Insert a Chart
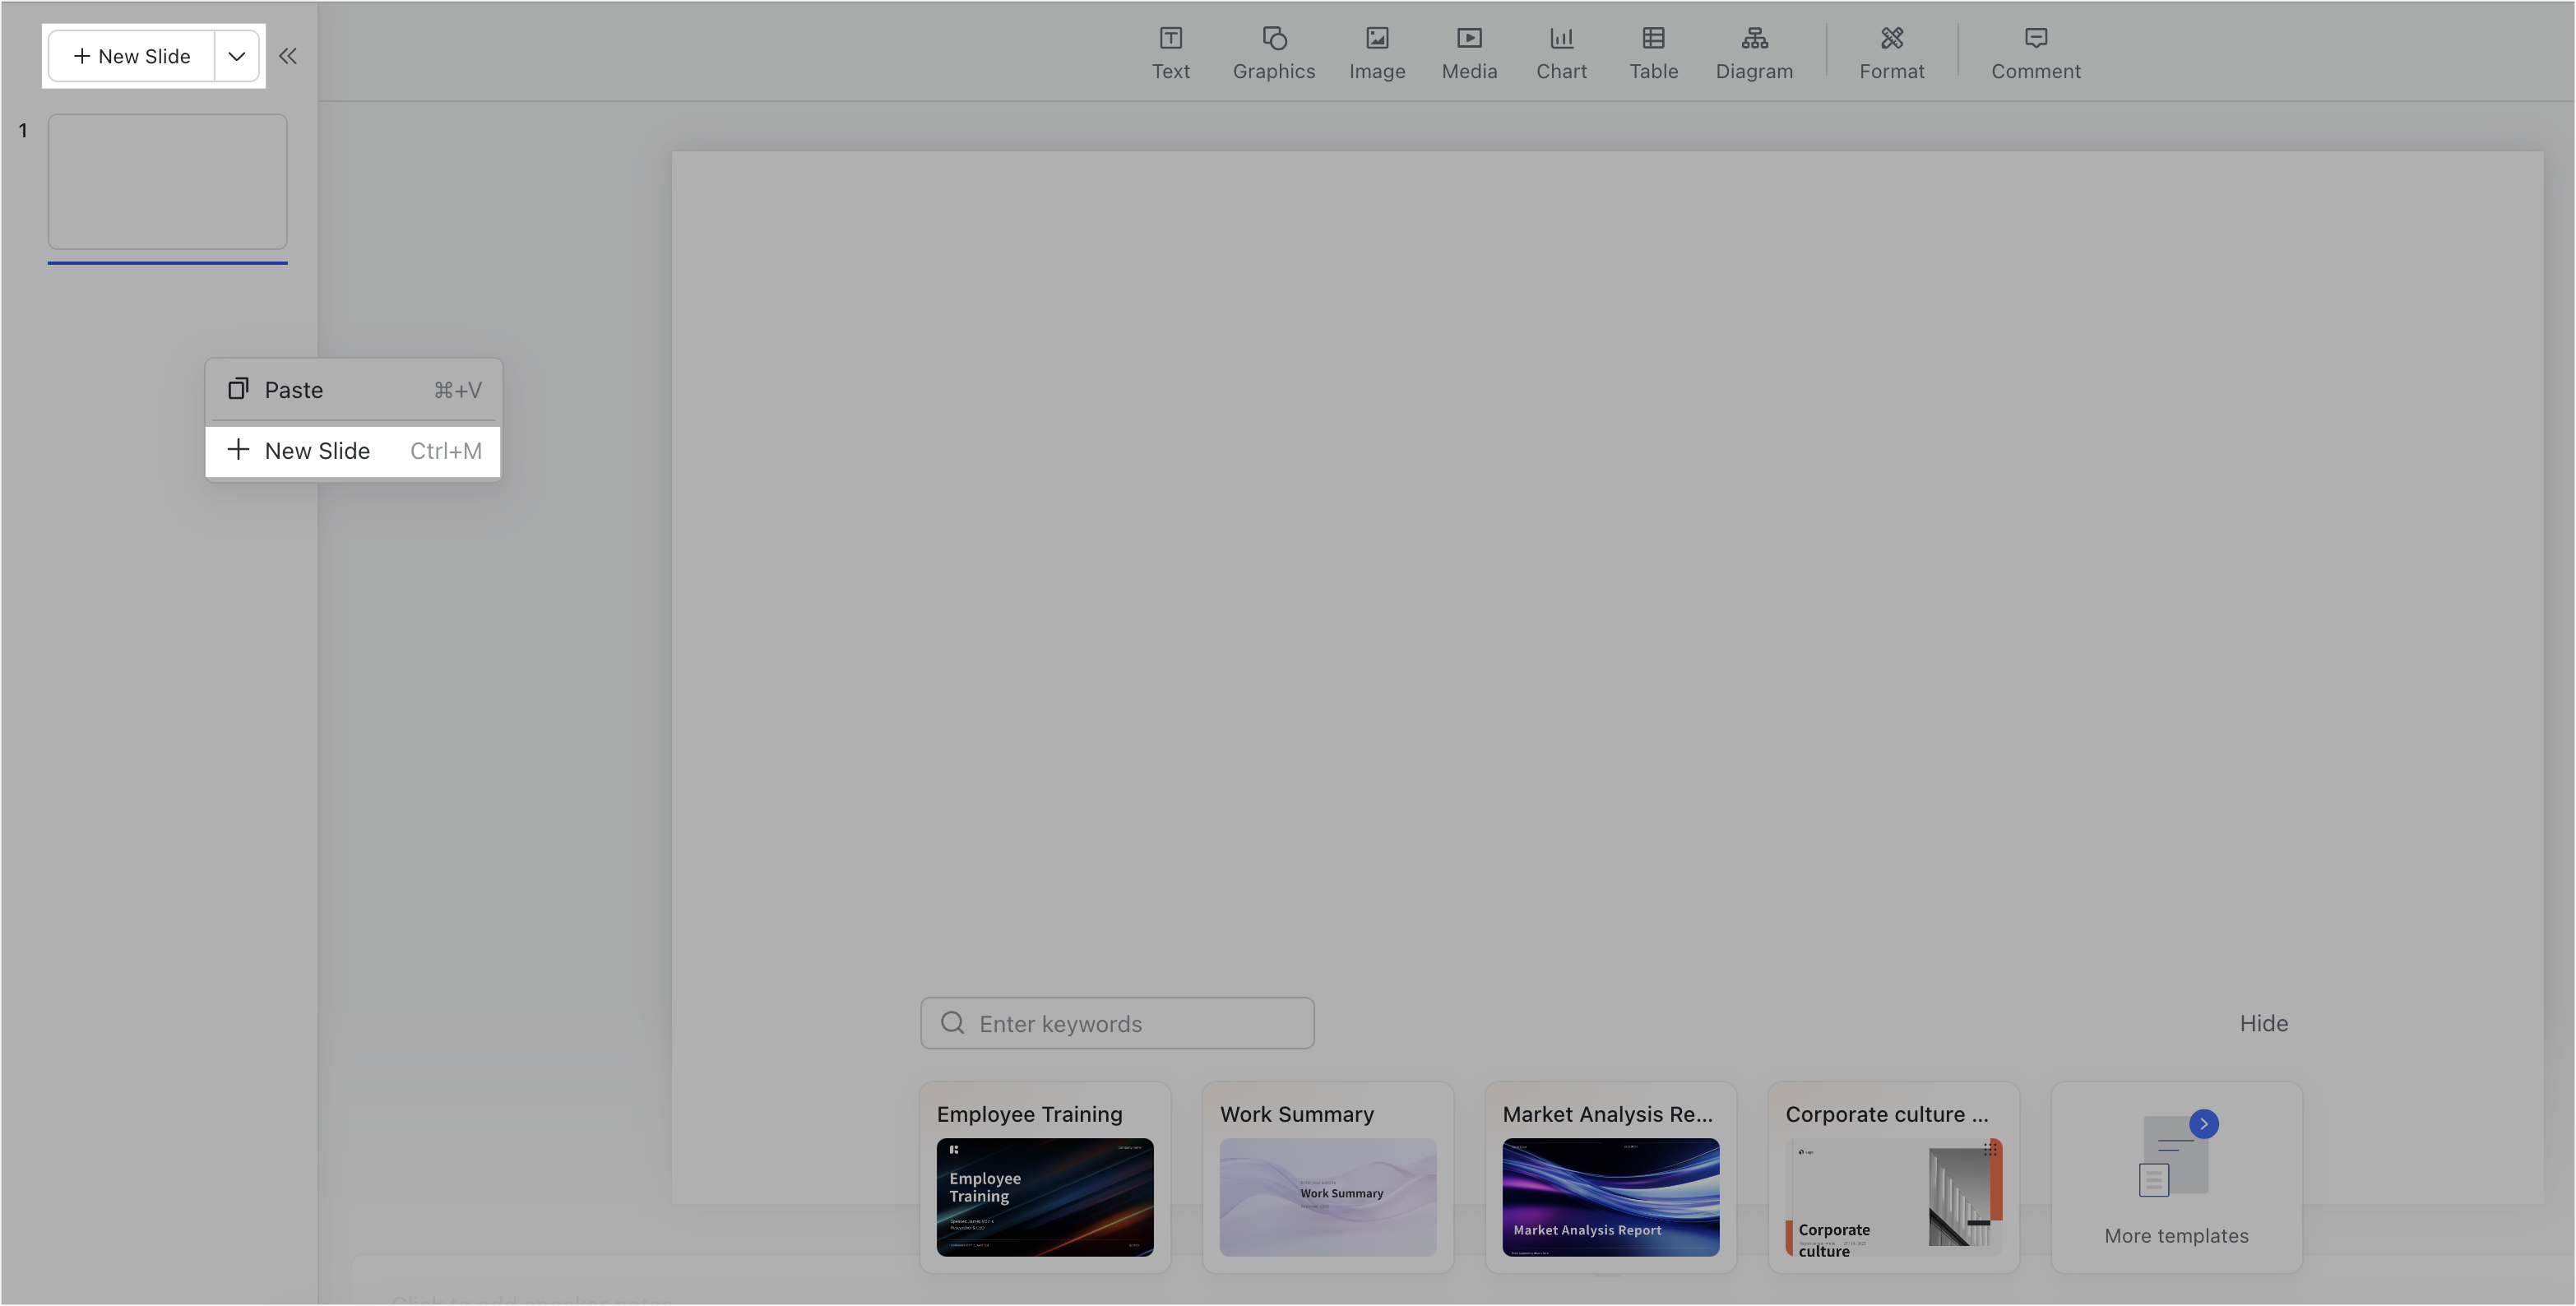Image resolution: width=2576 pixels, height=1306 pixels. 1561,54
